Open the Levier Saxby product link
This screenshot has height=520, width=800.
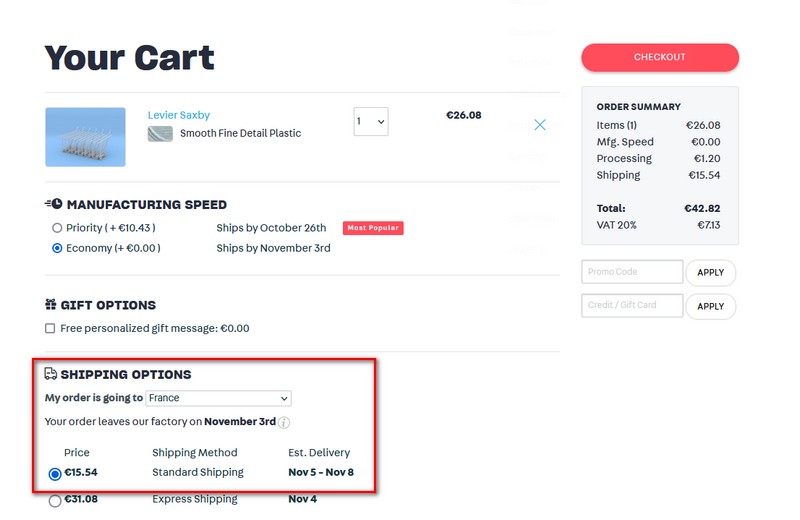(179, 115)
